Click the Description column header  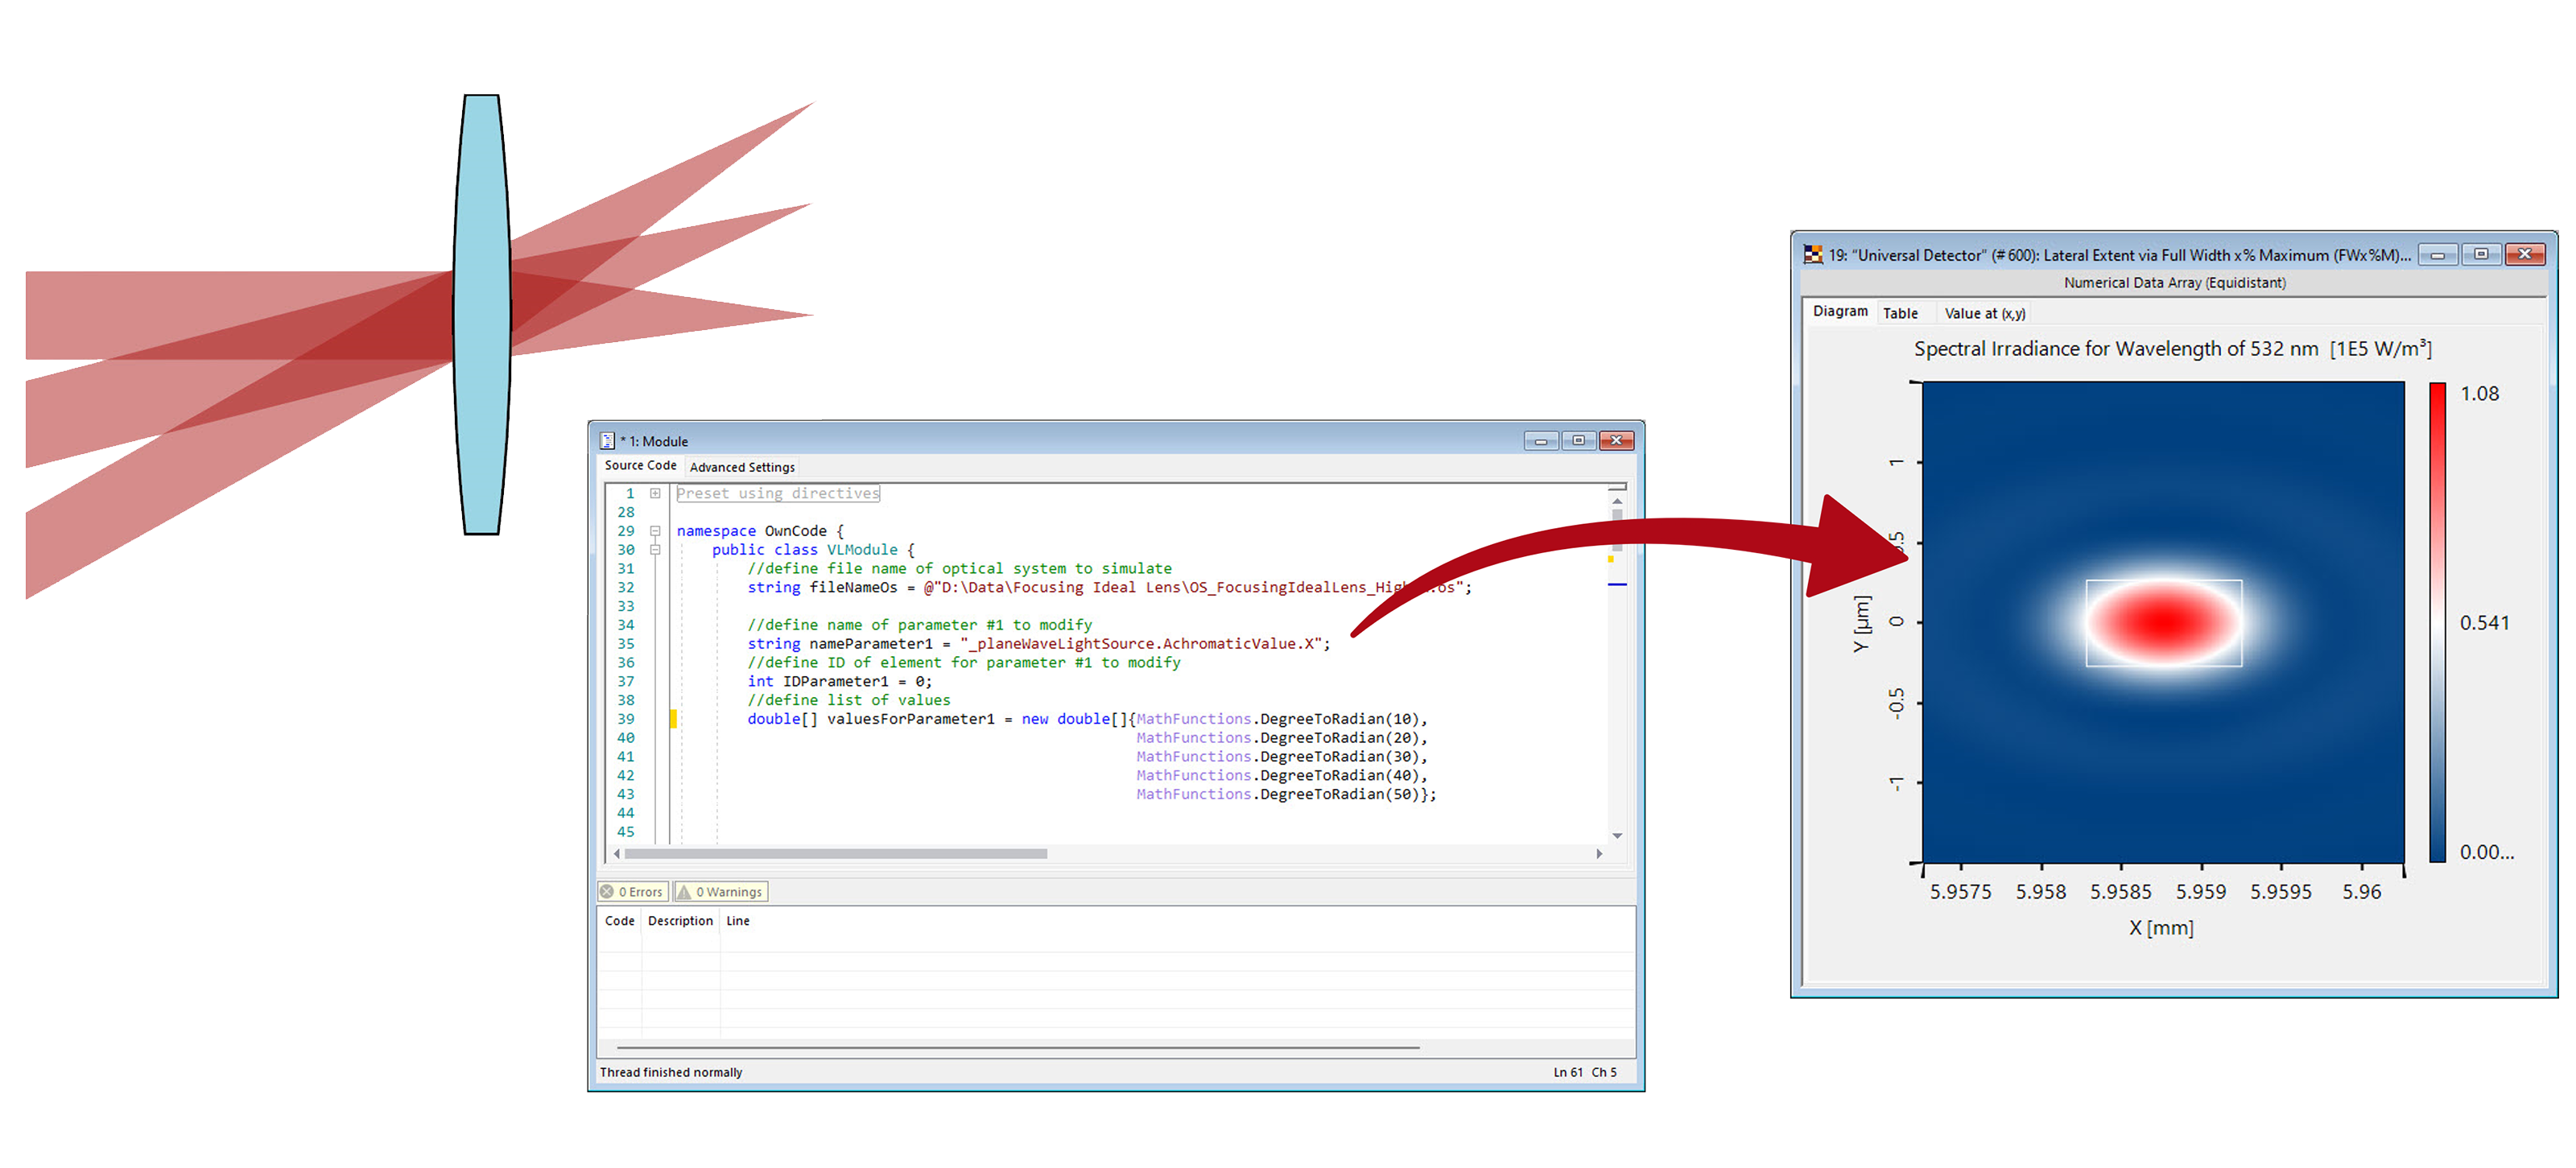coord(680,921)
